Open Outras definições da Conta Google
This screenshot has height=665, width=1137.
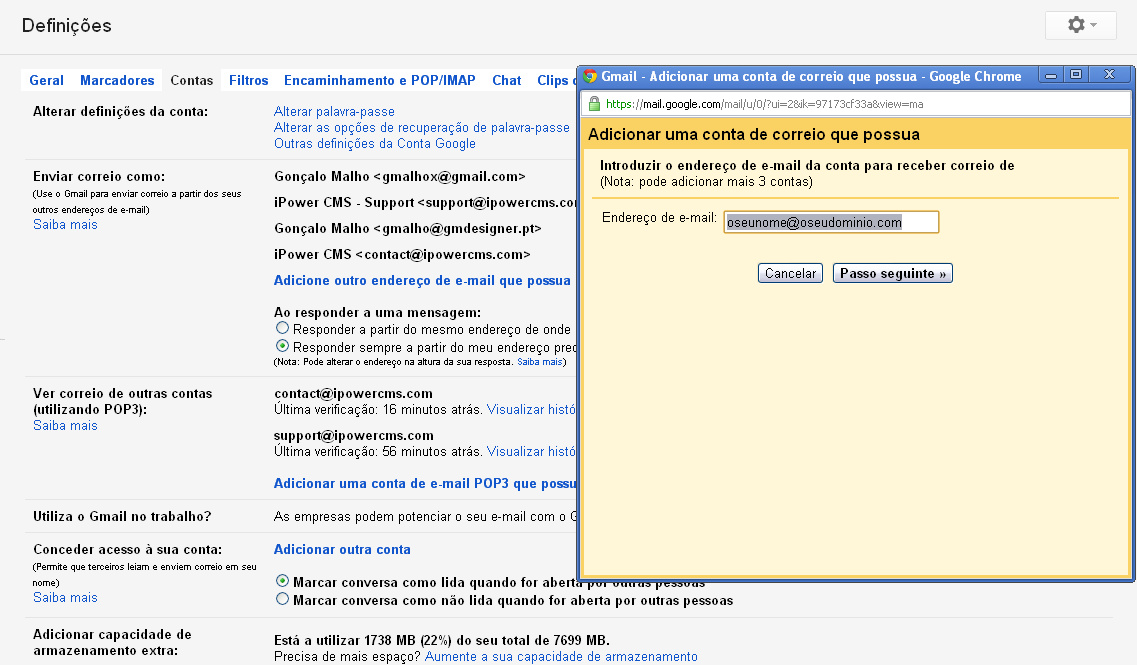pos(375,144)
